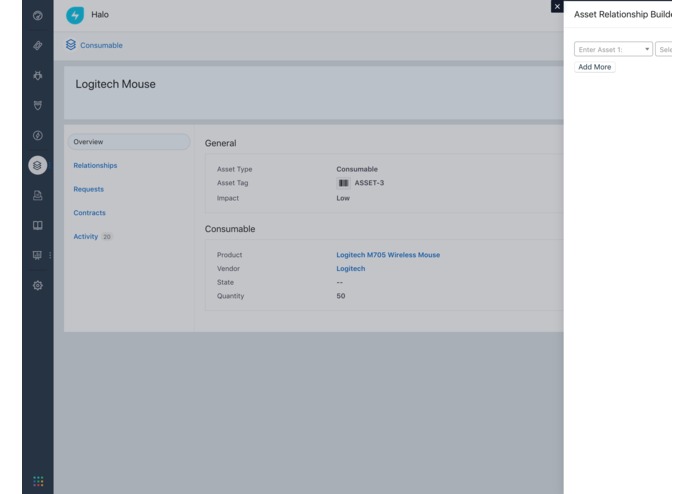The image size is (695, 494).
Task: Click the Consumable value next to Asset Type
Action: click(x=357, y=169)
